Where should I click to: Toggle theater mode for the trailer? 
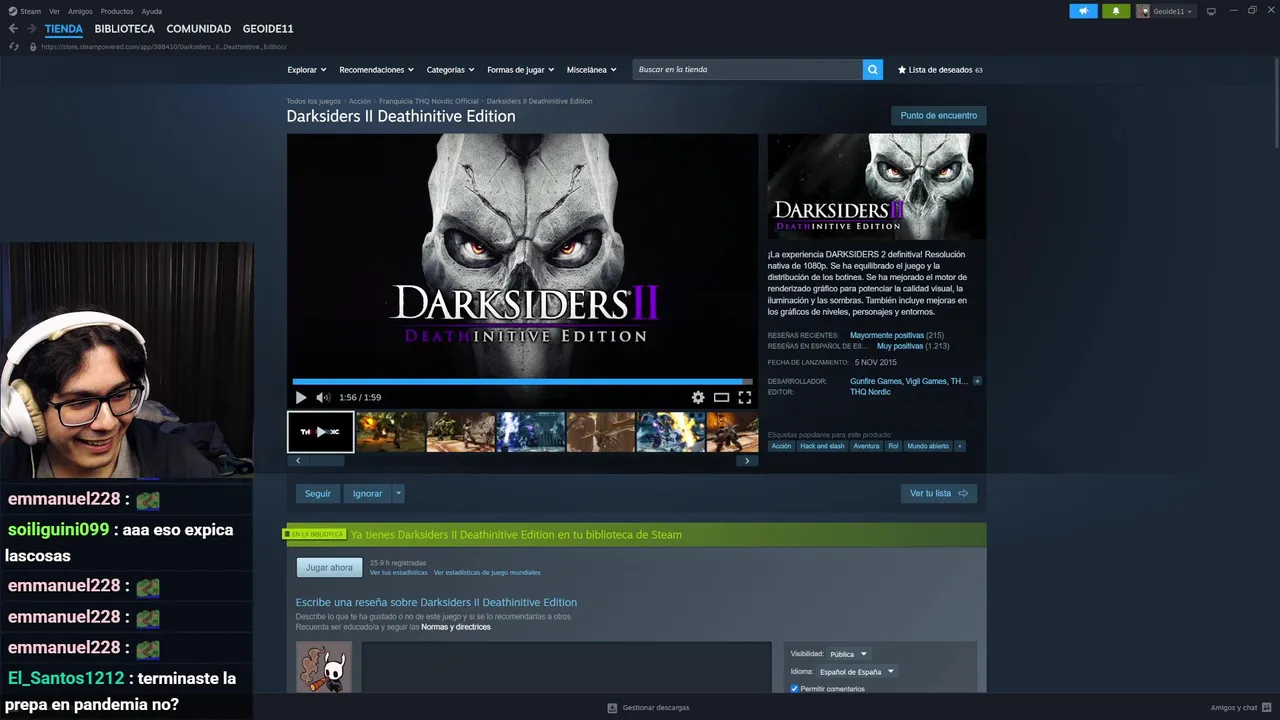pos(721,397)
